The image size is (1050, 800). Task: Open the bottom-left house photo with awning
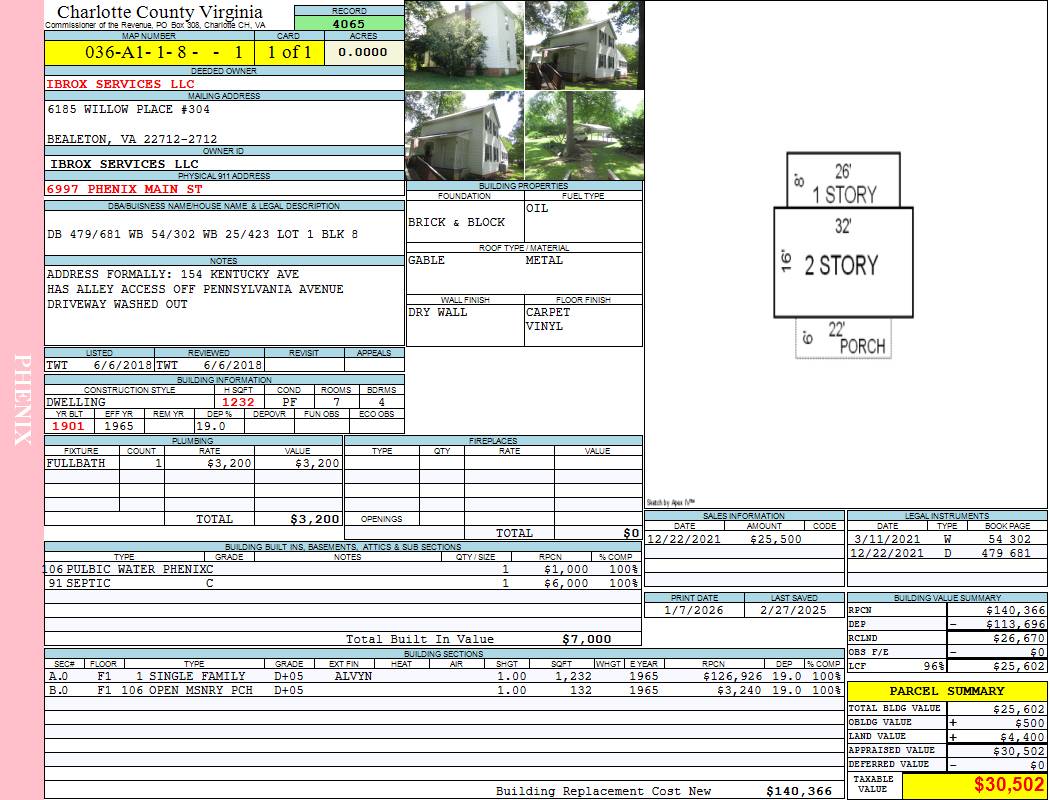point(464,136)
